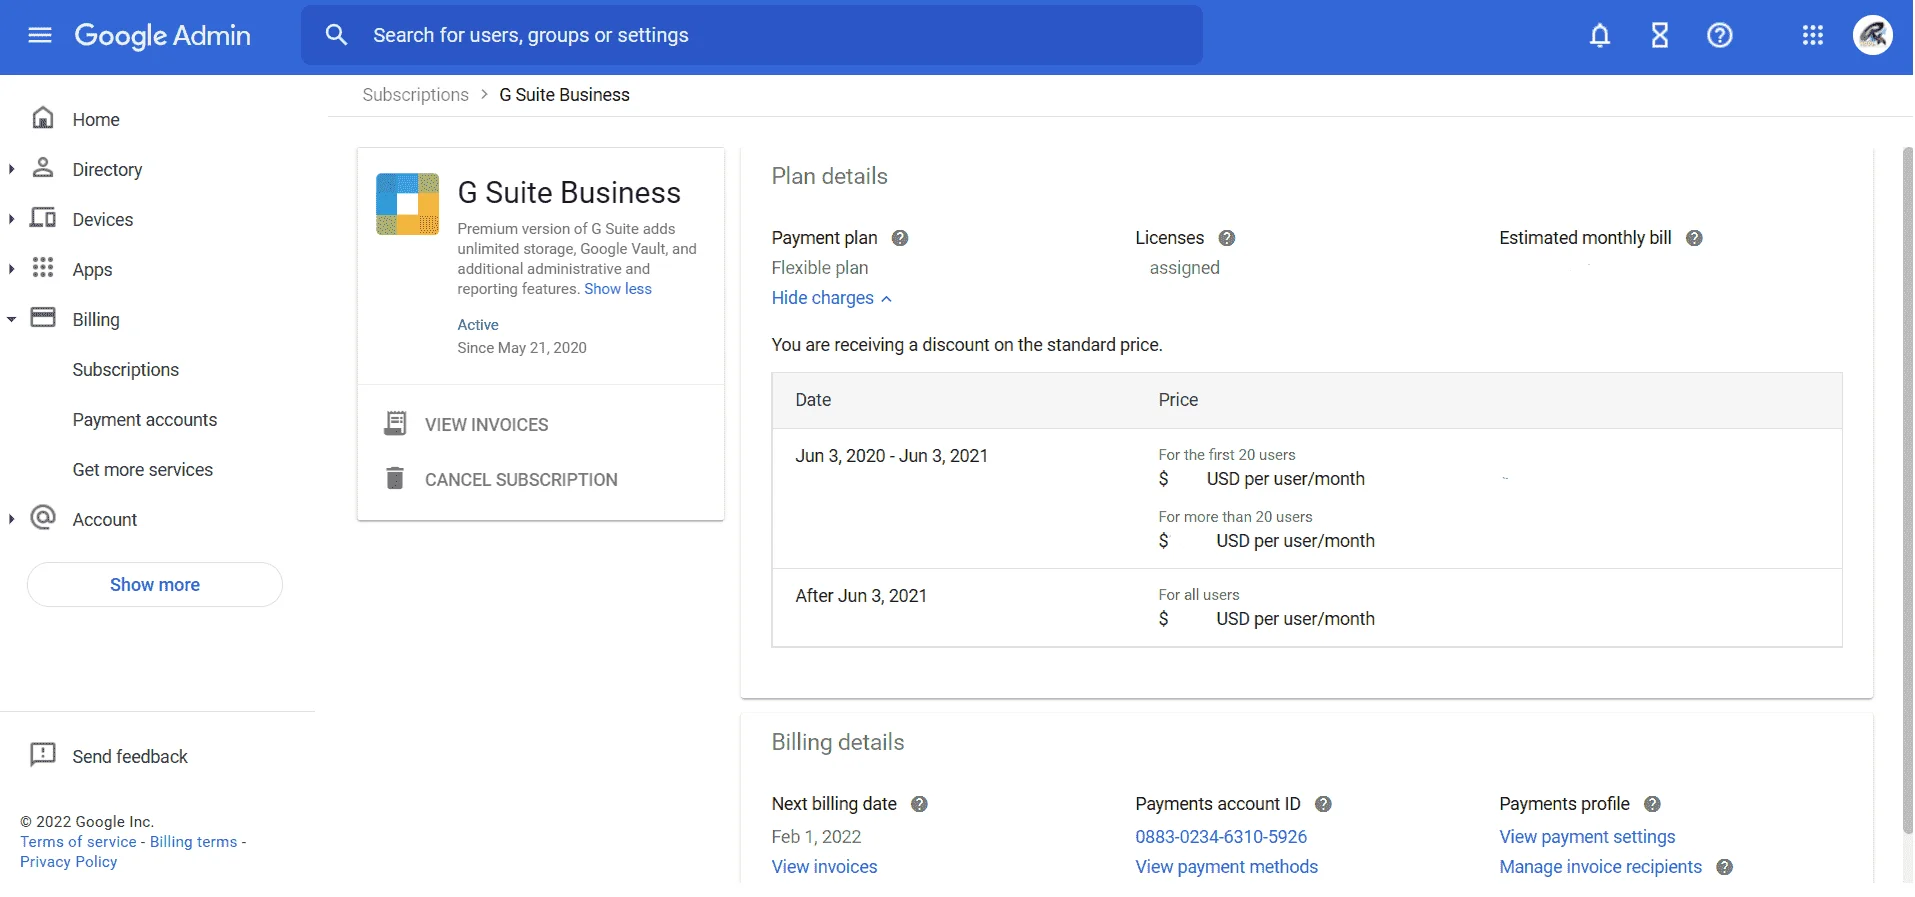Open the main hamburger menu
This screenshot has width=1915, height=897.
(40, 36)
